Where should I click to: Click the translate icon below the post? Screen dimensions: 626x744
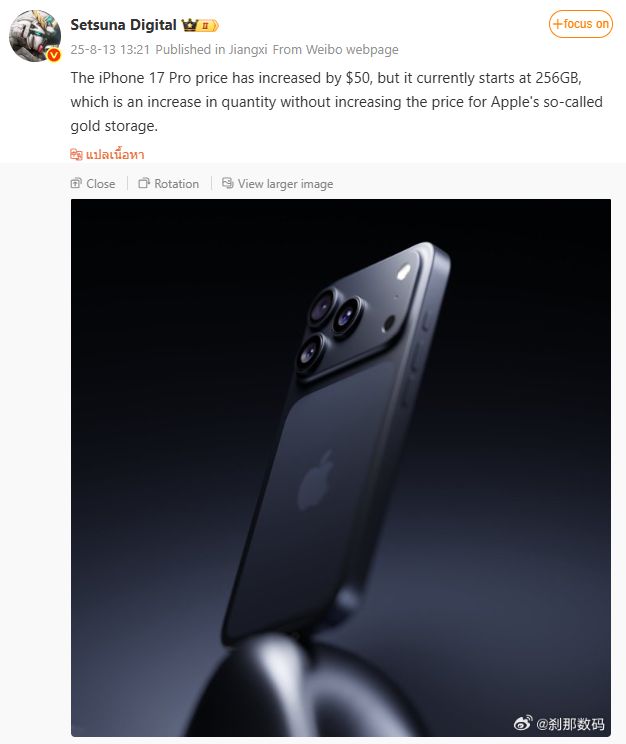coord(76,154)
